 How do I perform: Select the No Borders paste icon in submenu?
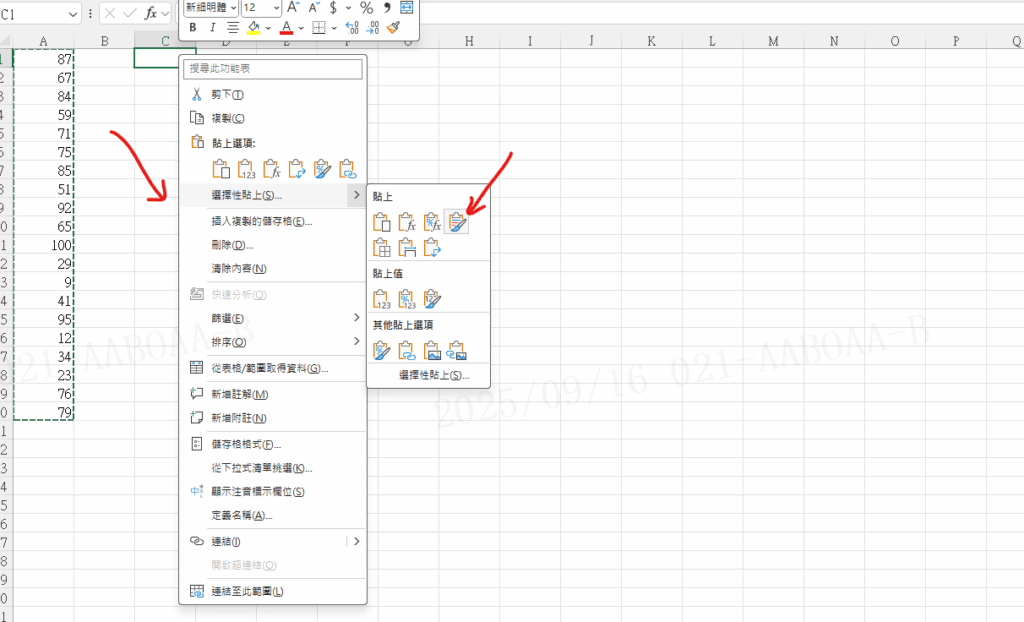point(381,247)
